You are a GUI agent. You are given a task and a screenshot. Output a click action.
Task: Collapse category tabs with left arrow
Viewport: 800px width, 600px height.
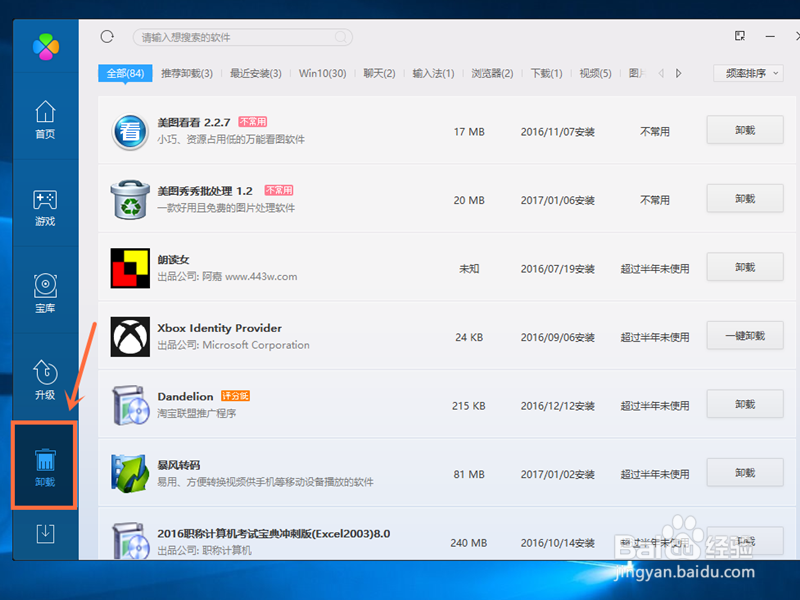[659, 72]
